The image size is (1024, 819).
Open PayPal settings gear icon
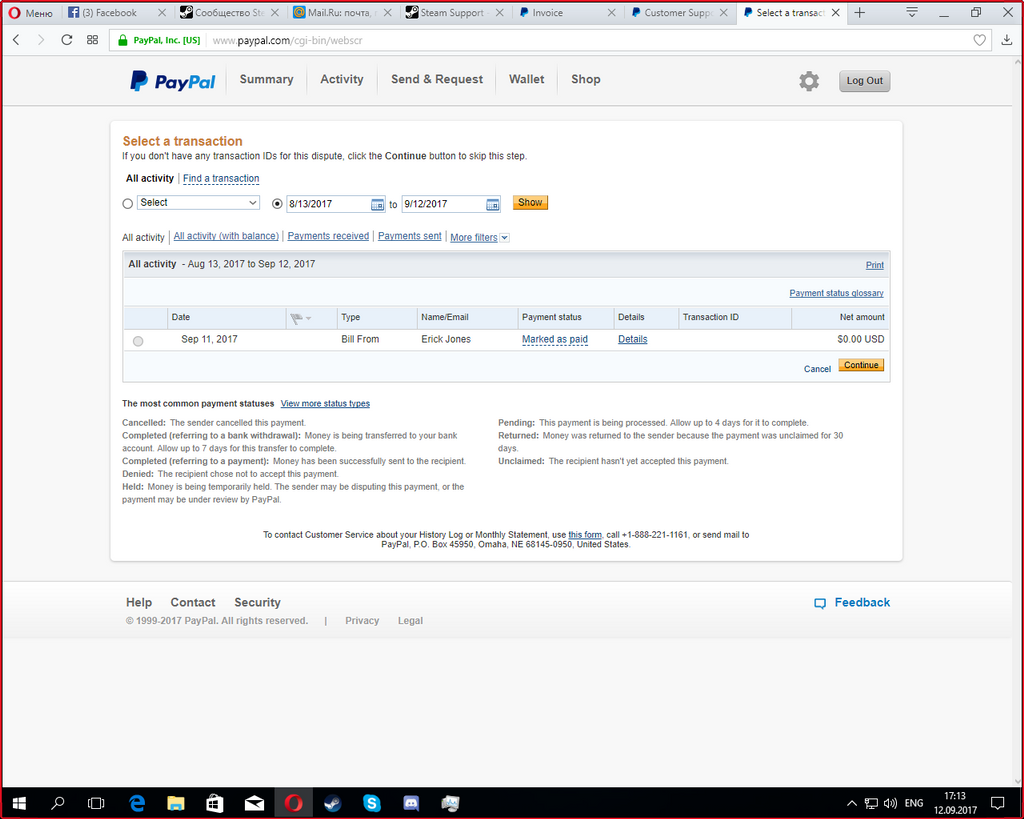coord(808,81)
